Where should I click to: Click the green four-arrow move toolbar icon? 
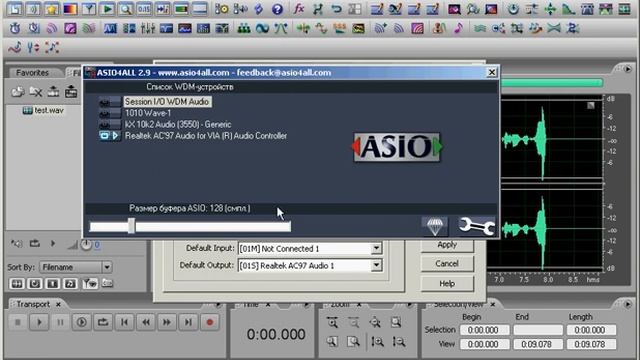(550, 9)
